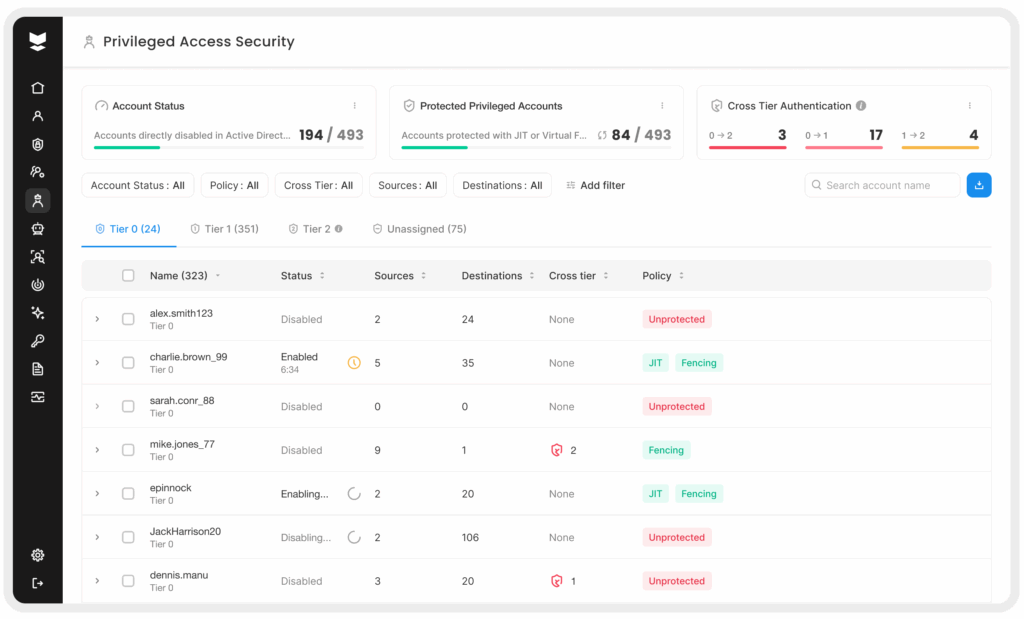Click the logout icon in the sidebar

pyautogui.click(x=38, y=583)
